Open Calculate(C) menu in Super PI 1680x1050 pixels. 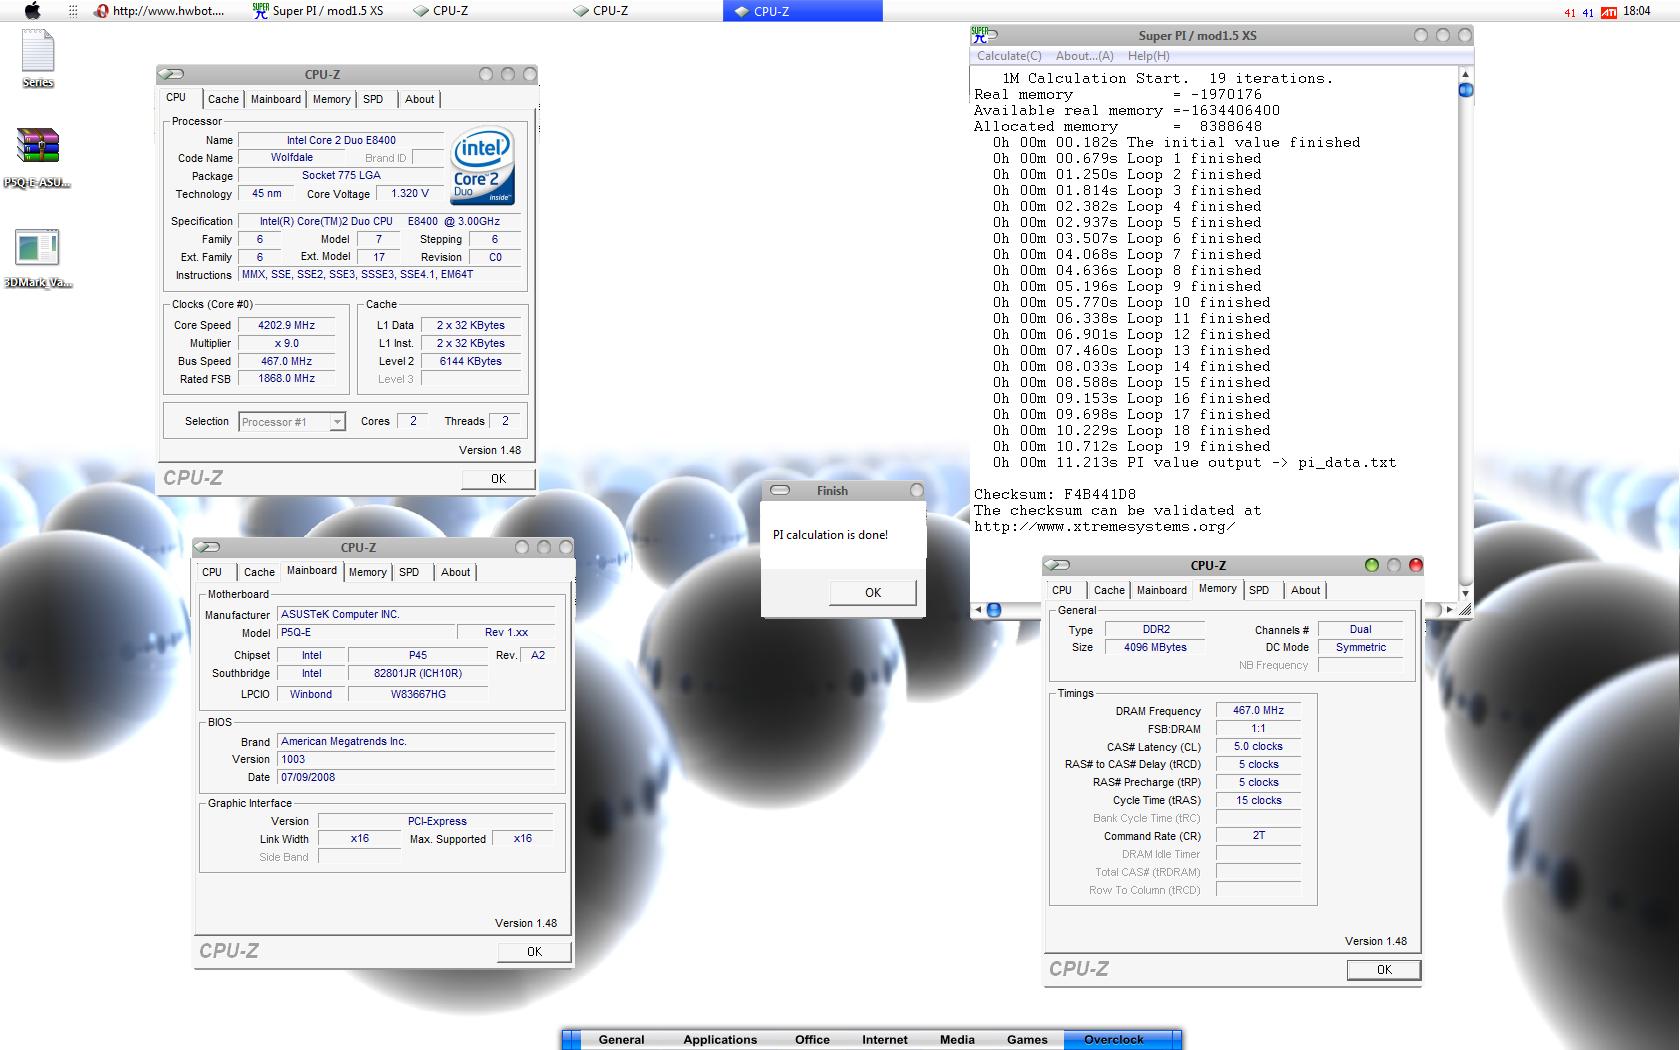coord(1009,56)
